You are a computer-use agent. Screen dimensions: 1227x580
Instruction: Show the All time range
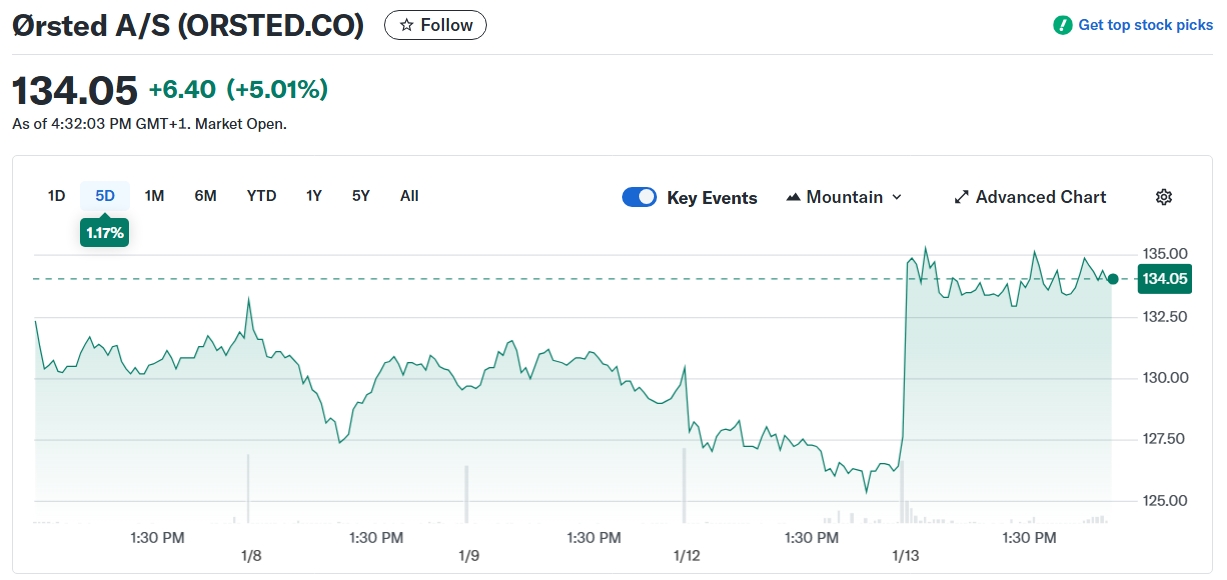point(409,196)
